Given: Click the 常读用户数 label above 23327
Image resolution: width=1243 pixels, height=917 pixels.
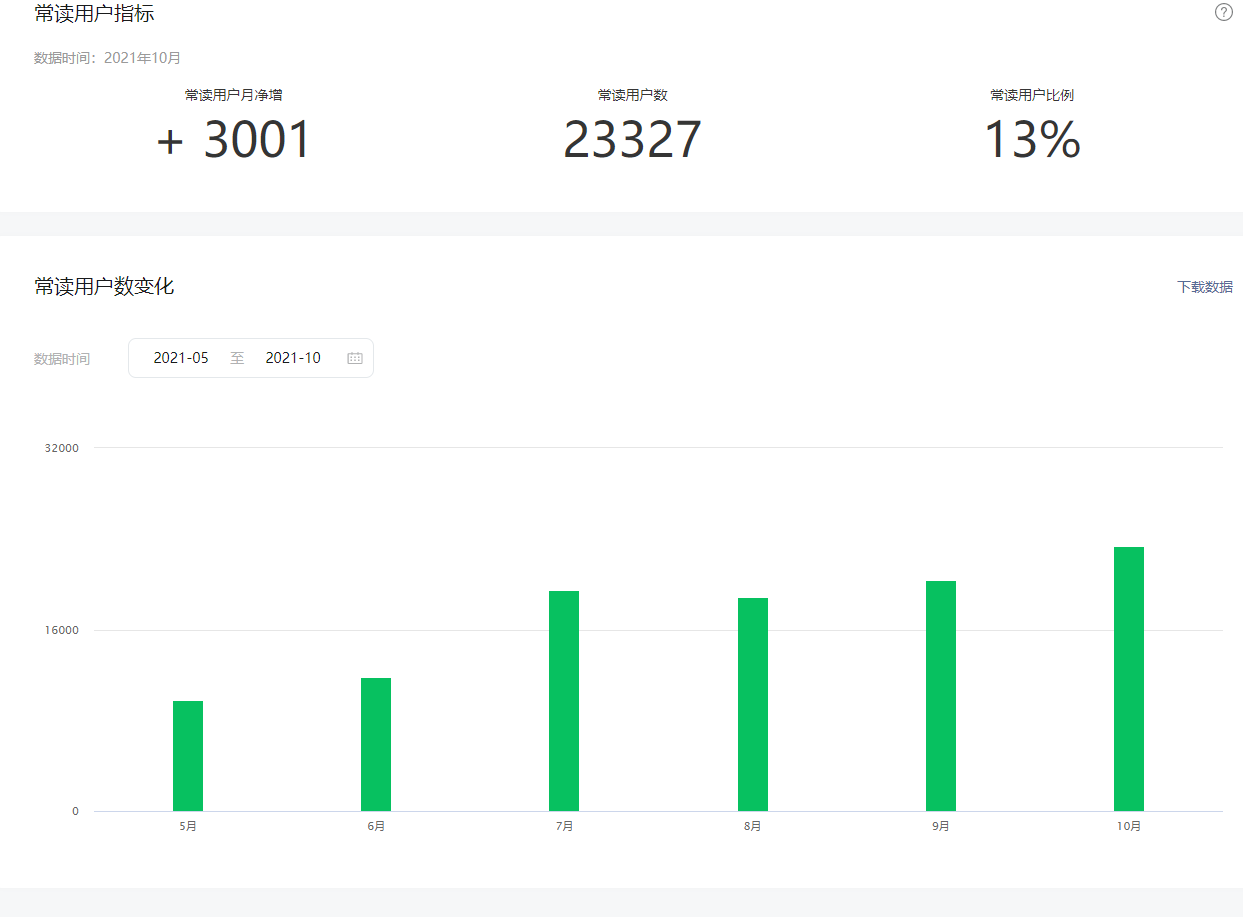Looking at the screenshot, I should tap(633, 95).
